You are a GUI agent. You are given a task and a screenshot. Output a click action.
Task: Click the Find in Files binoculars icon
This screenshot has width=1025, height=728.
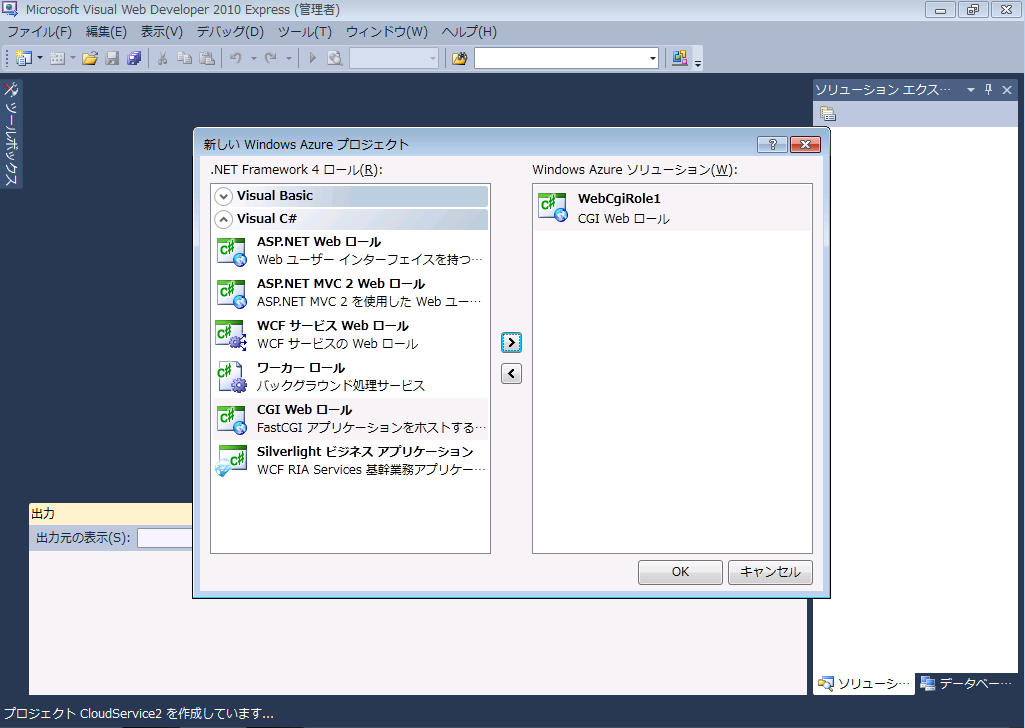pyautogui.click(x=460, y=58)
